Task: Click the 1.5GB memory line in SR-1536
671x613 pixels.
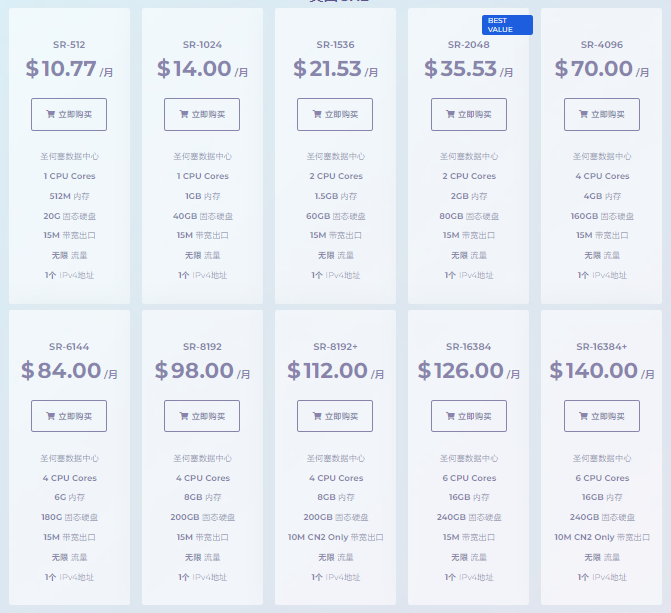Action: coord(336,196)
